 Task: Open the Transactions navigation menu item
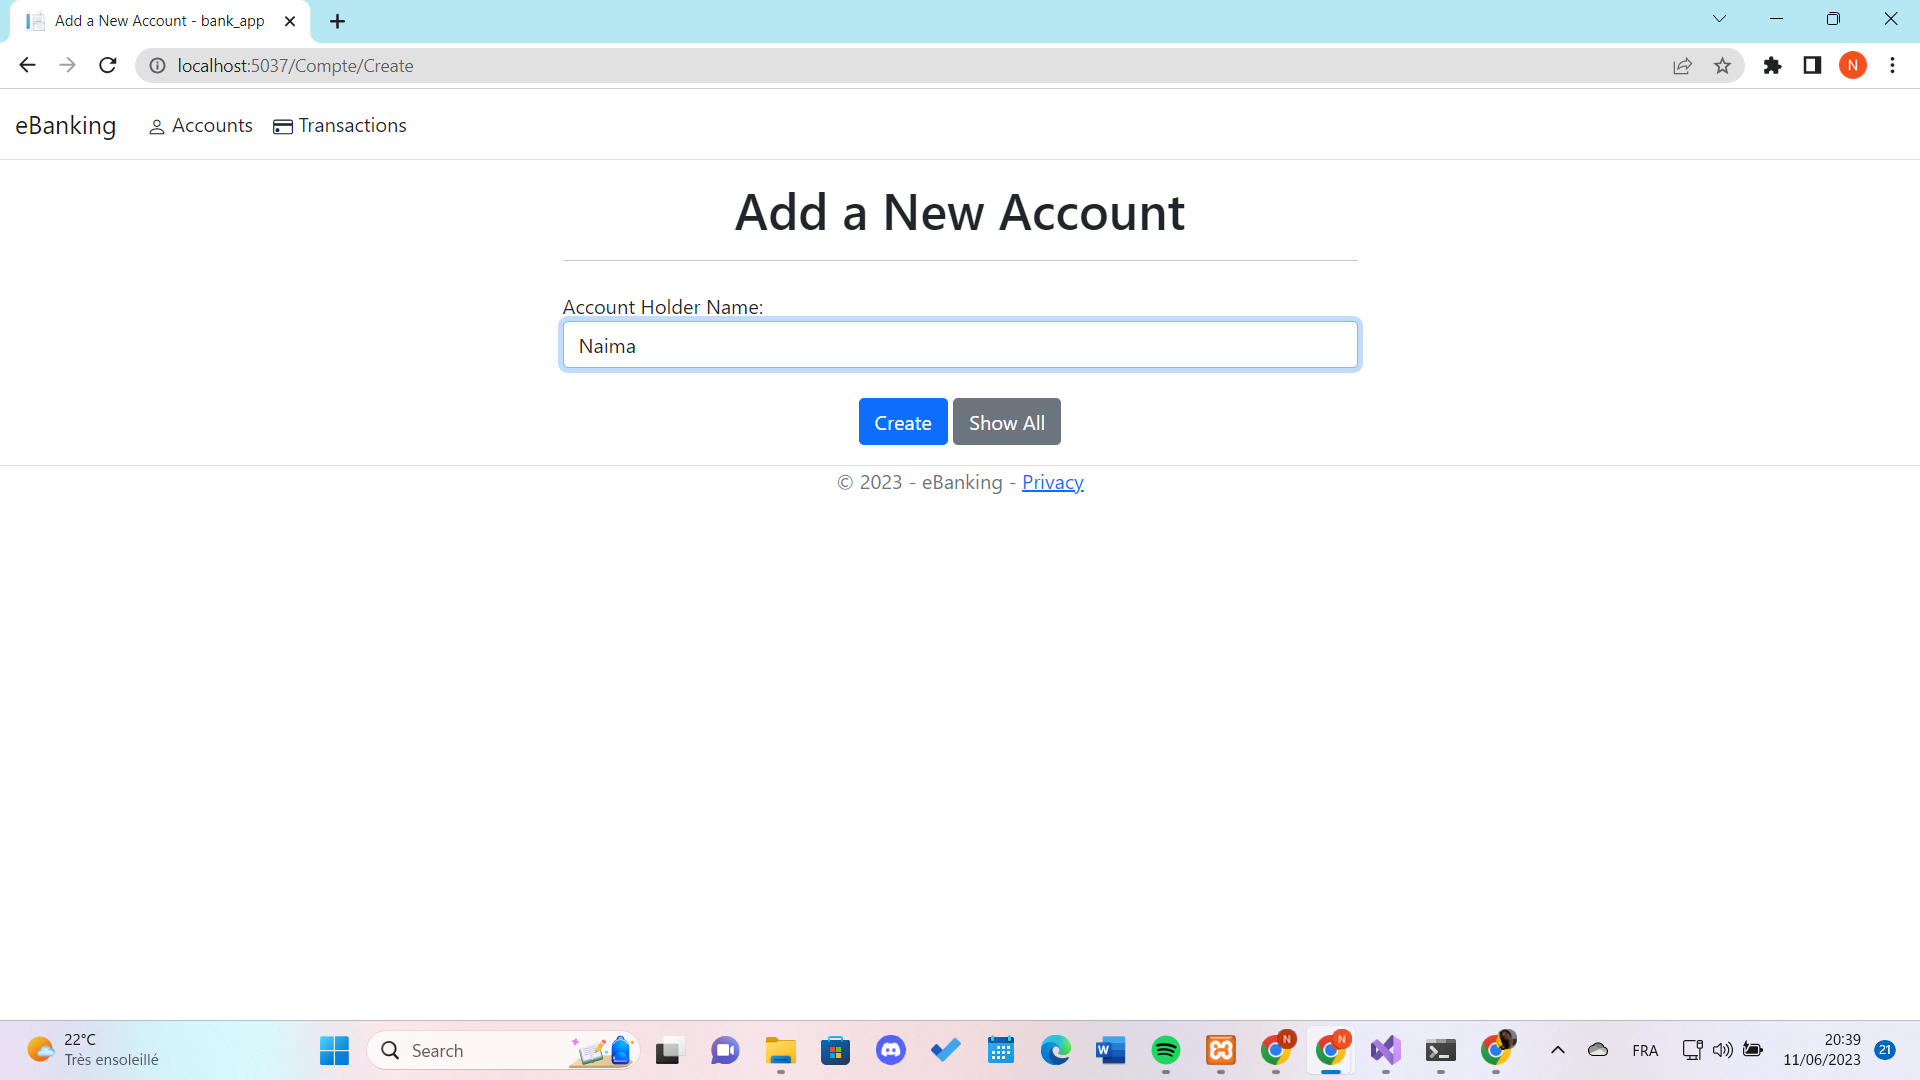coord(340,126)
